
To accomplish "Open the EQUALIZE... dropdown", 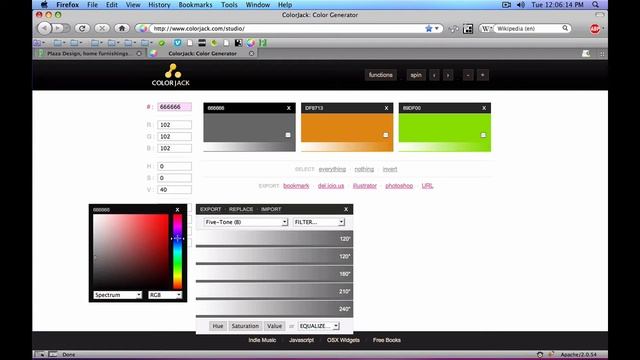I will pos(318,326).
